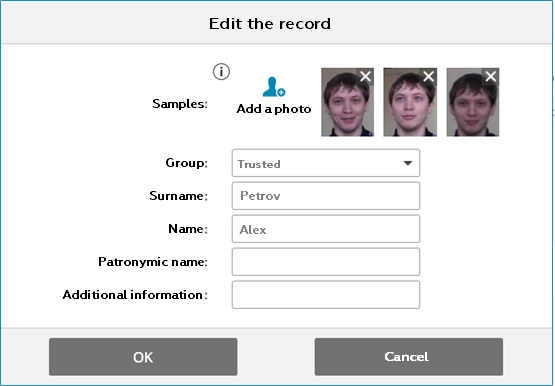
Task: Open the Group dropdown showing Trusted
Action: pos(326,163)
